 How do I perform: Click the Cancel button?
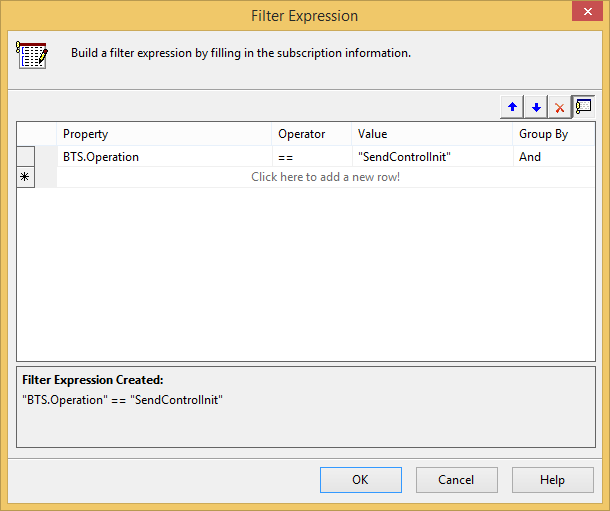(457, 480)
